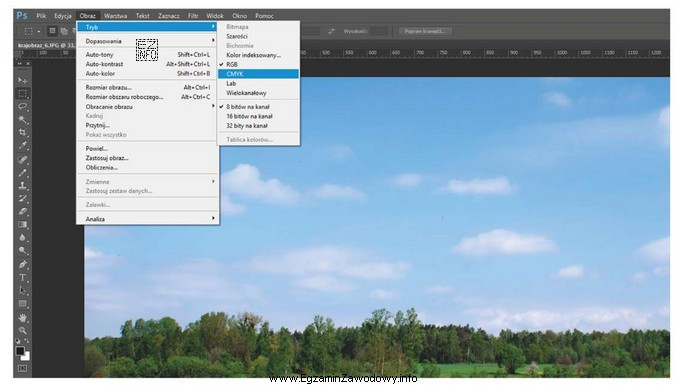Select the Path Selection tool

[x=23, y=291]
